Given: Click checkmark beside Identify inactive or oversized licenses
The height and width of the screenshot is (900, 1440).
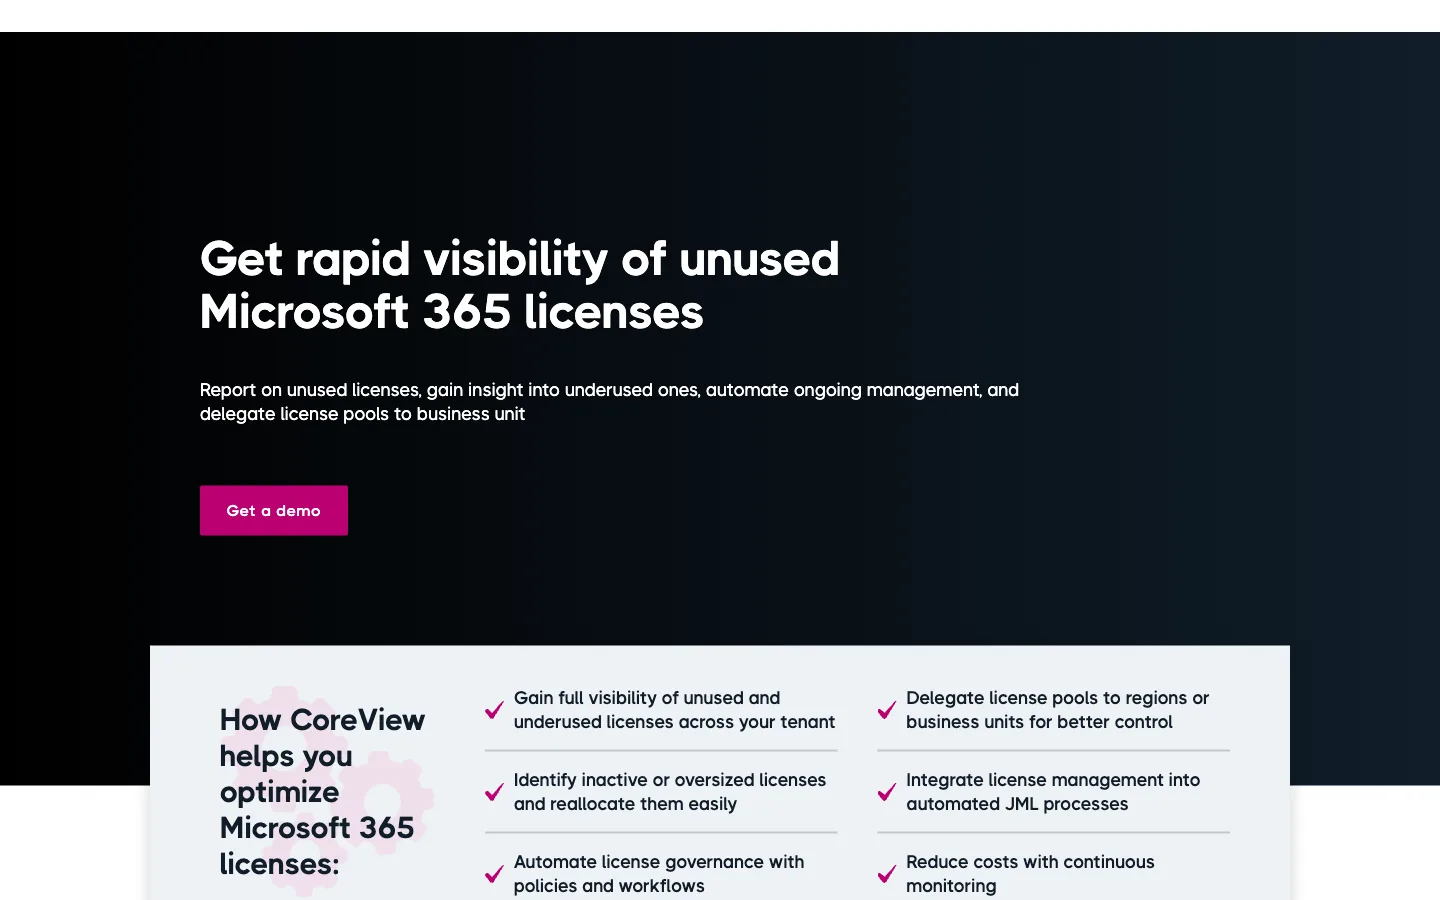Looking at the screenshot, I should [494, 792].
